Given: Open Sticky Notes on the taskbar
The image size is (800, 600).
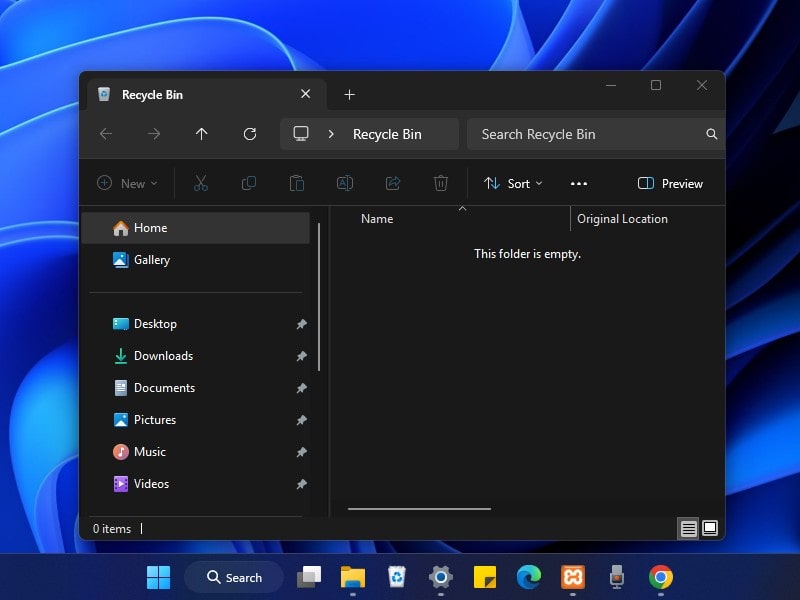Looking at the screenshot, I should (x=485, y=577).
